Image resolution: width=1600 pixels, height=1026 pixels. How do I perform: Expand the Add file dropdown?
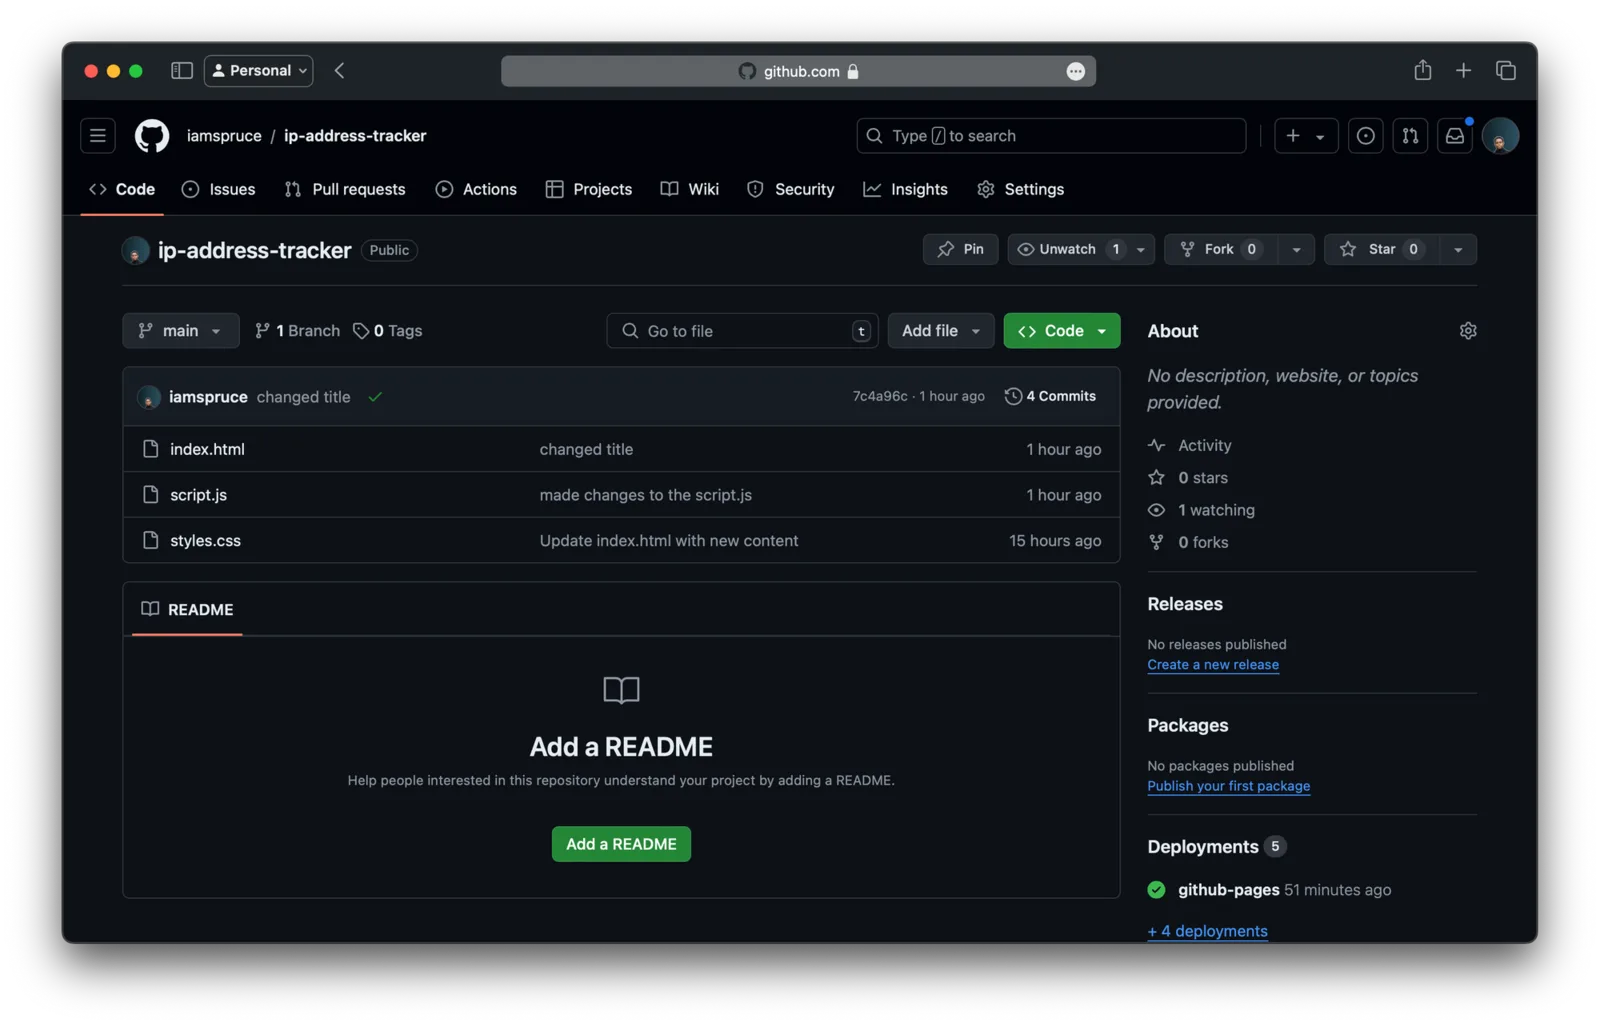coord(940,331)
